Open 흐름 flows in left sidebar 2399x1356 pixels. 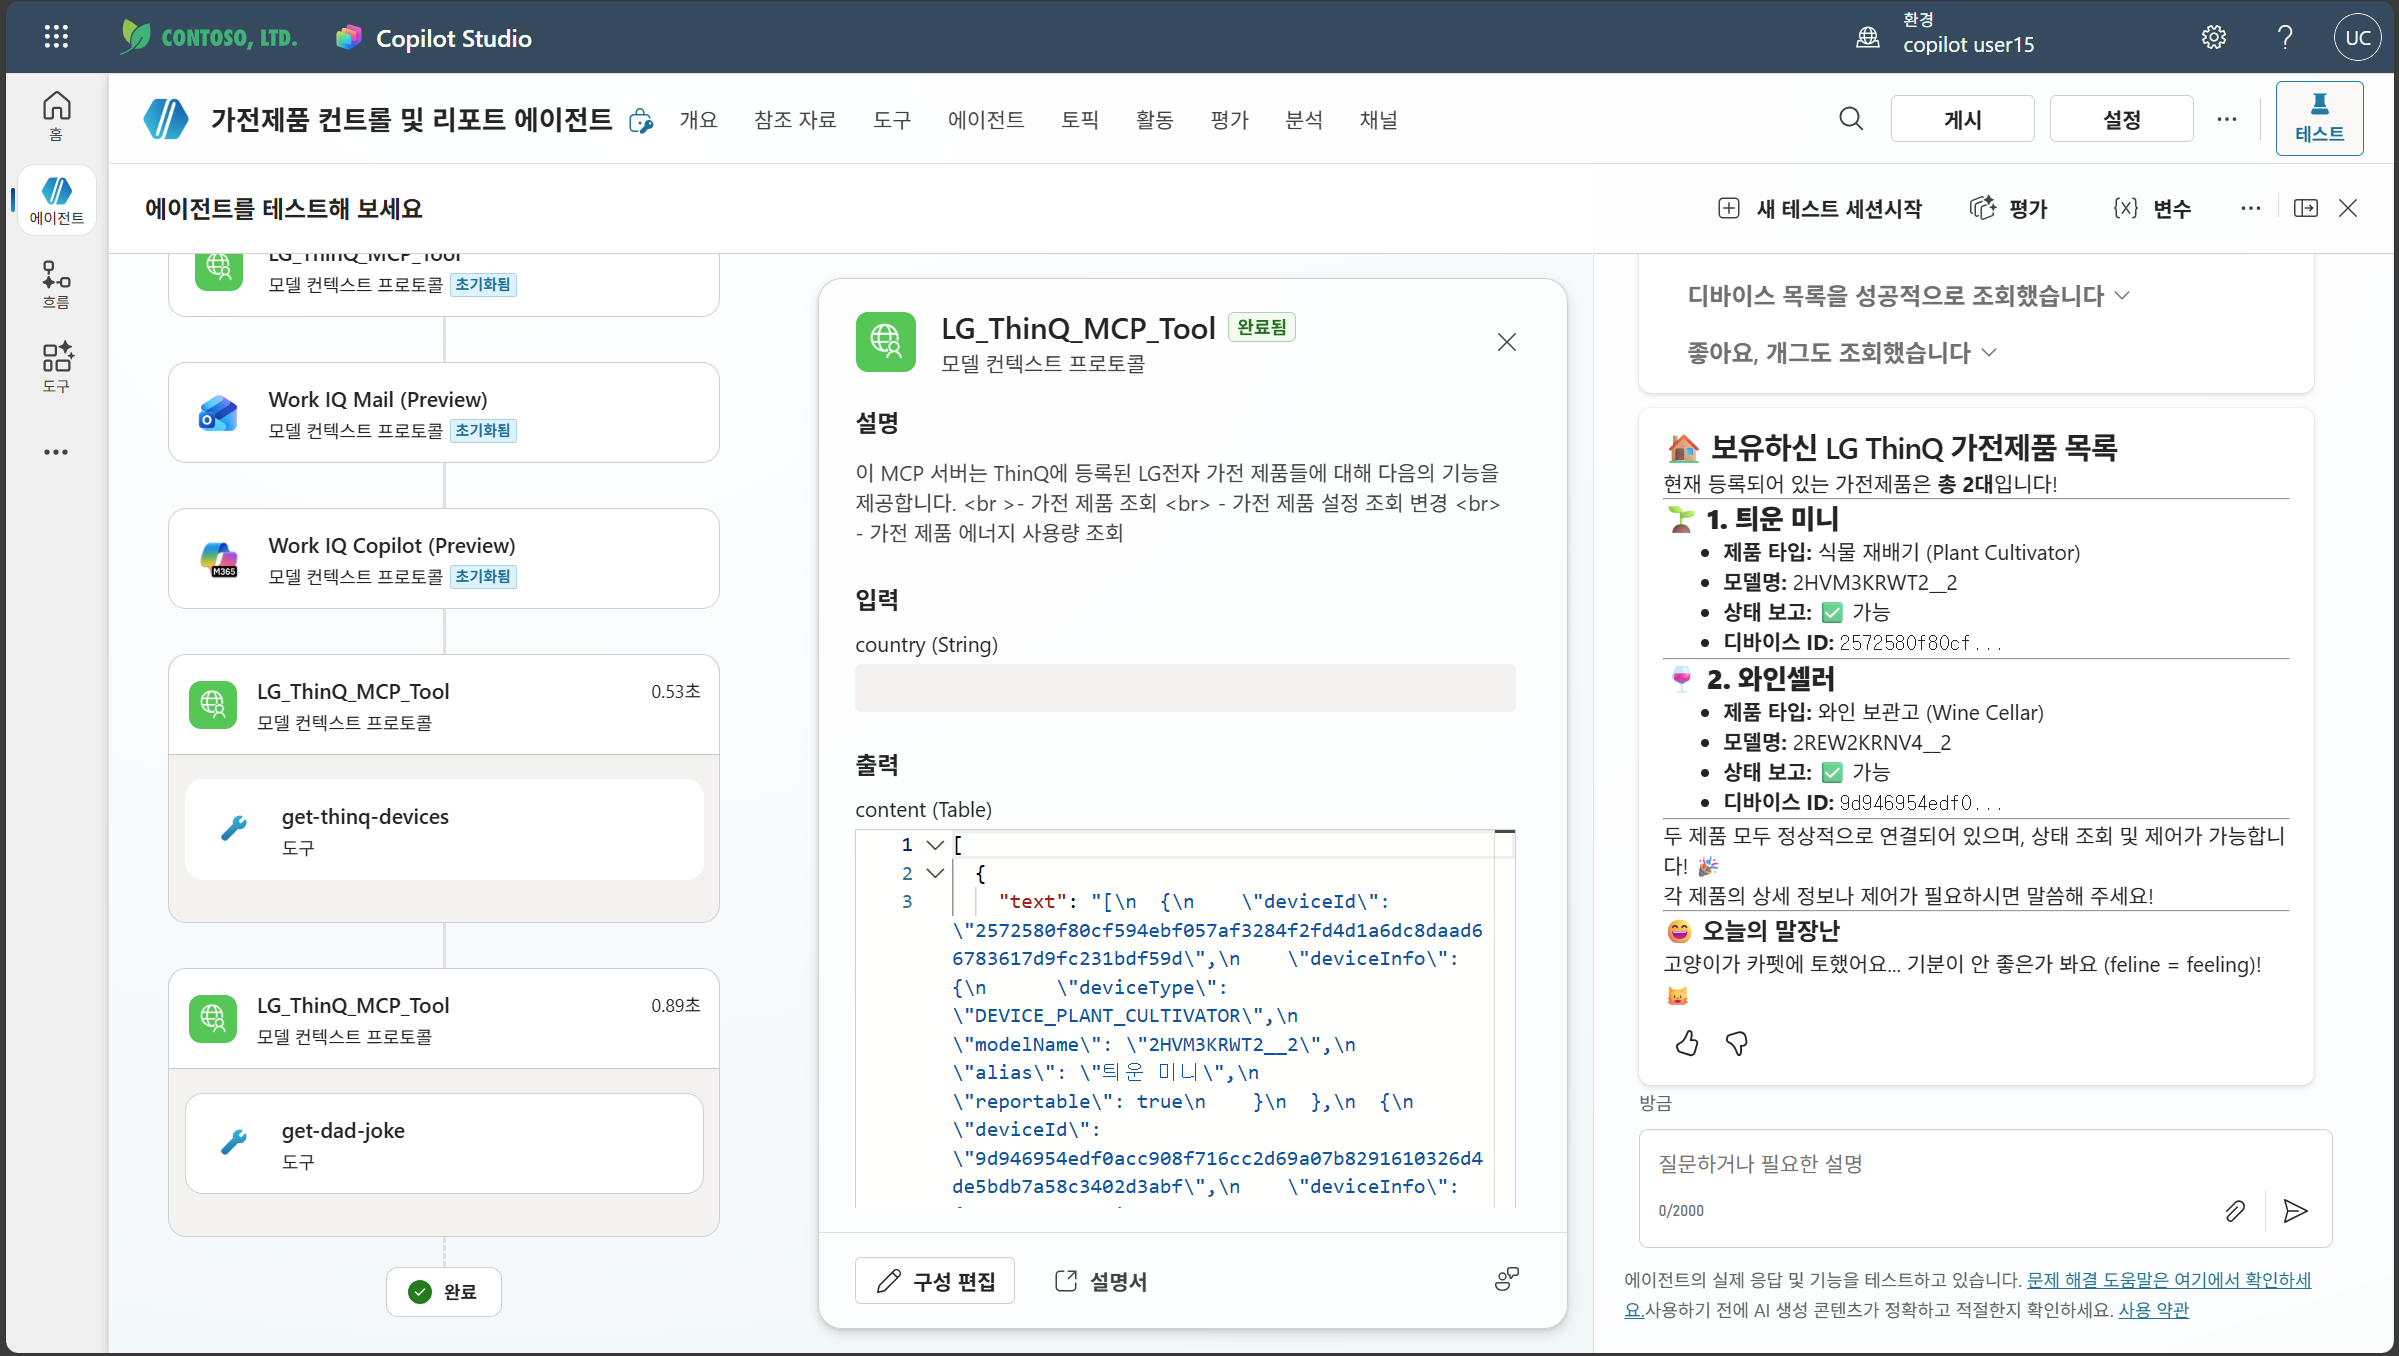point(56,285)
